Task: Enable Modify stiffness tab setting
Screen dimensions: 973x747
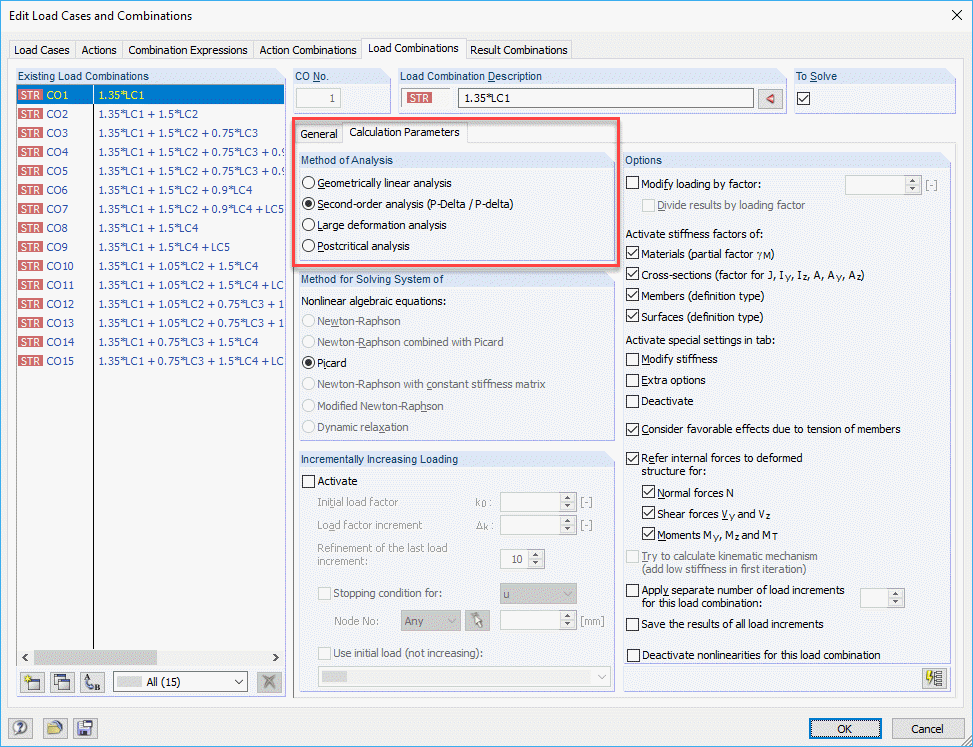Action: [633, 359]
